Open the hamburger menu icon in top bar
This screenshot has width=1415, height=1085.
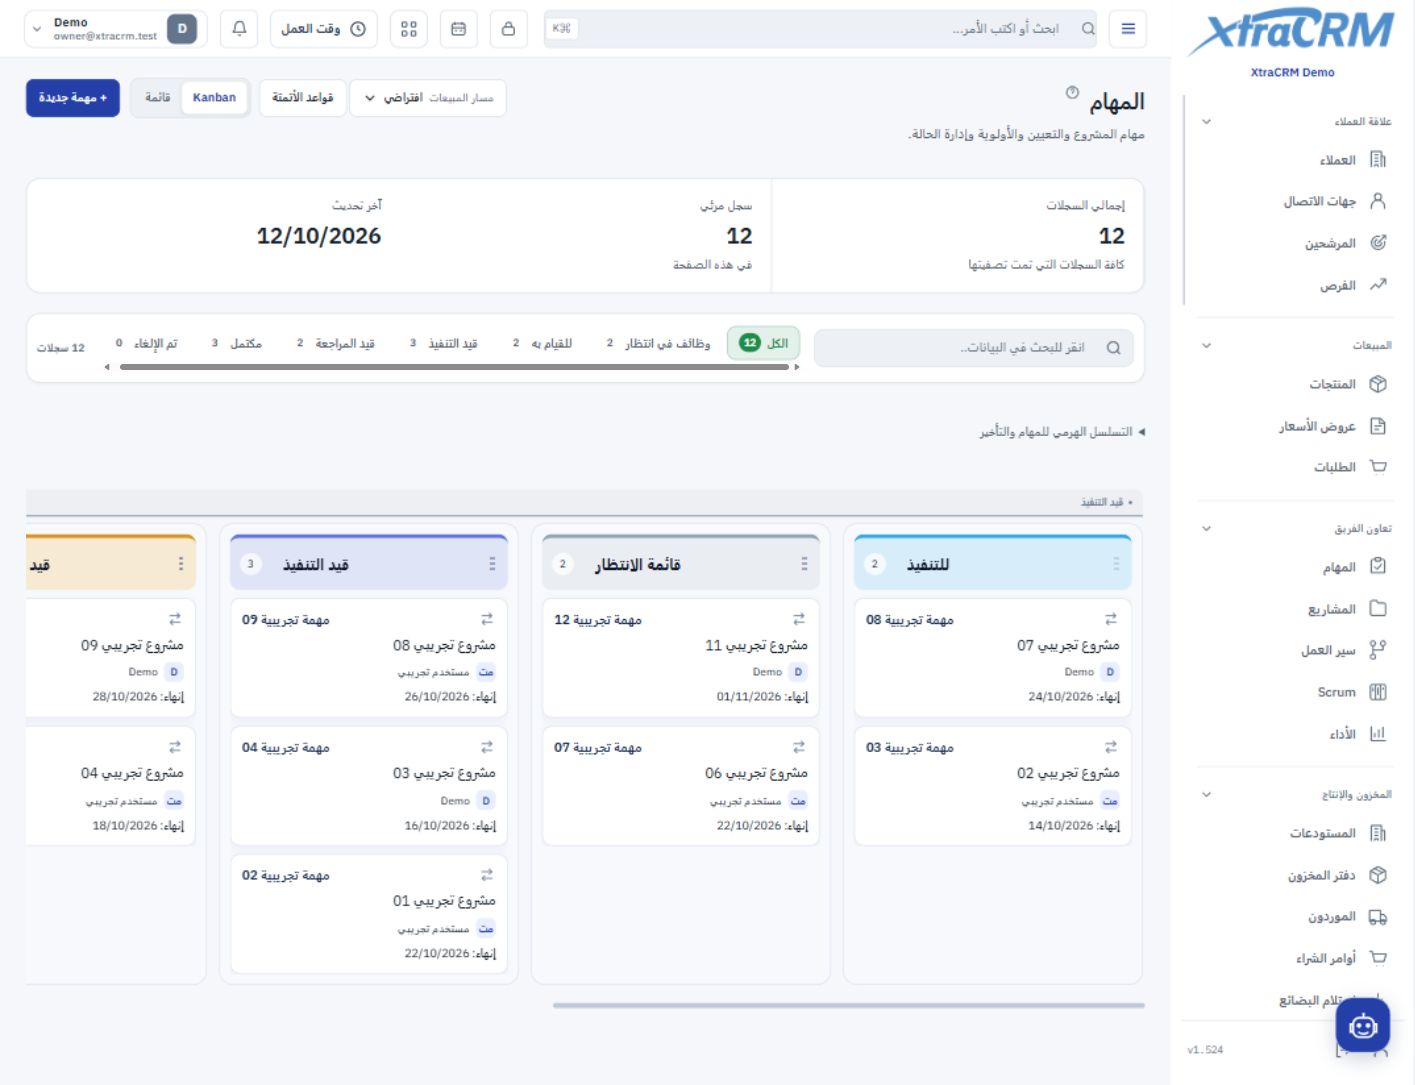click(x=1128, y=29)
